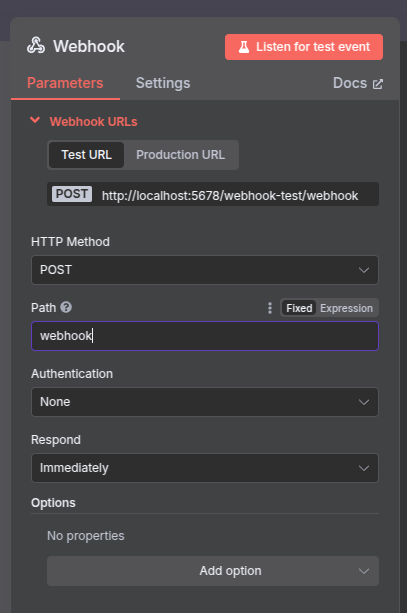Viewport: 407px width, 613px height.
Task: Open the HTTP Method dropdown
Action: click(x=205, y=270)
